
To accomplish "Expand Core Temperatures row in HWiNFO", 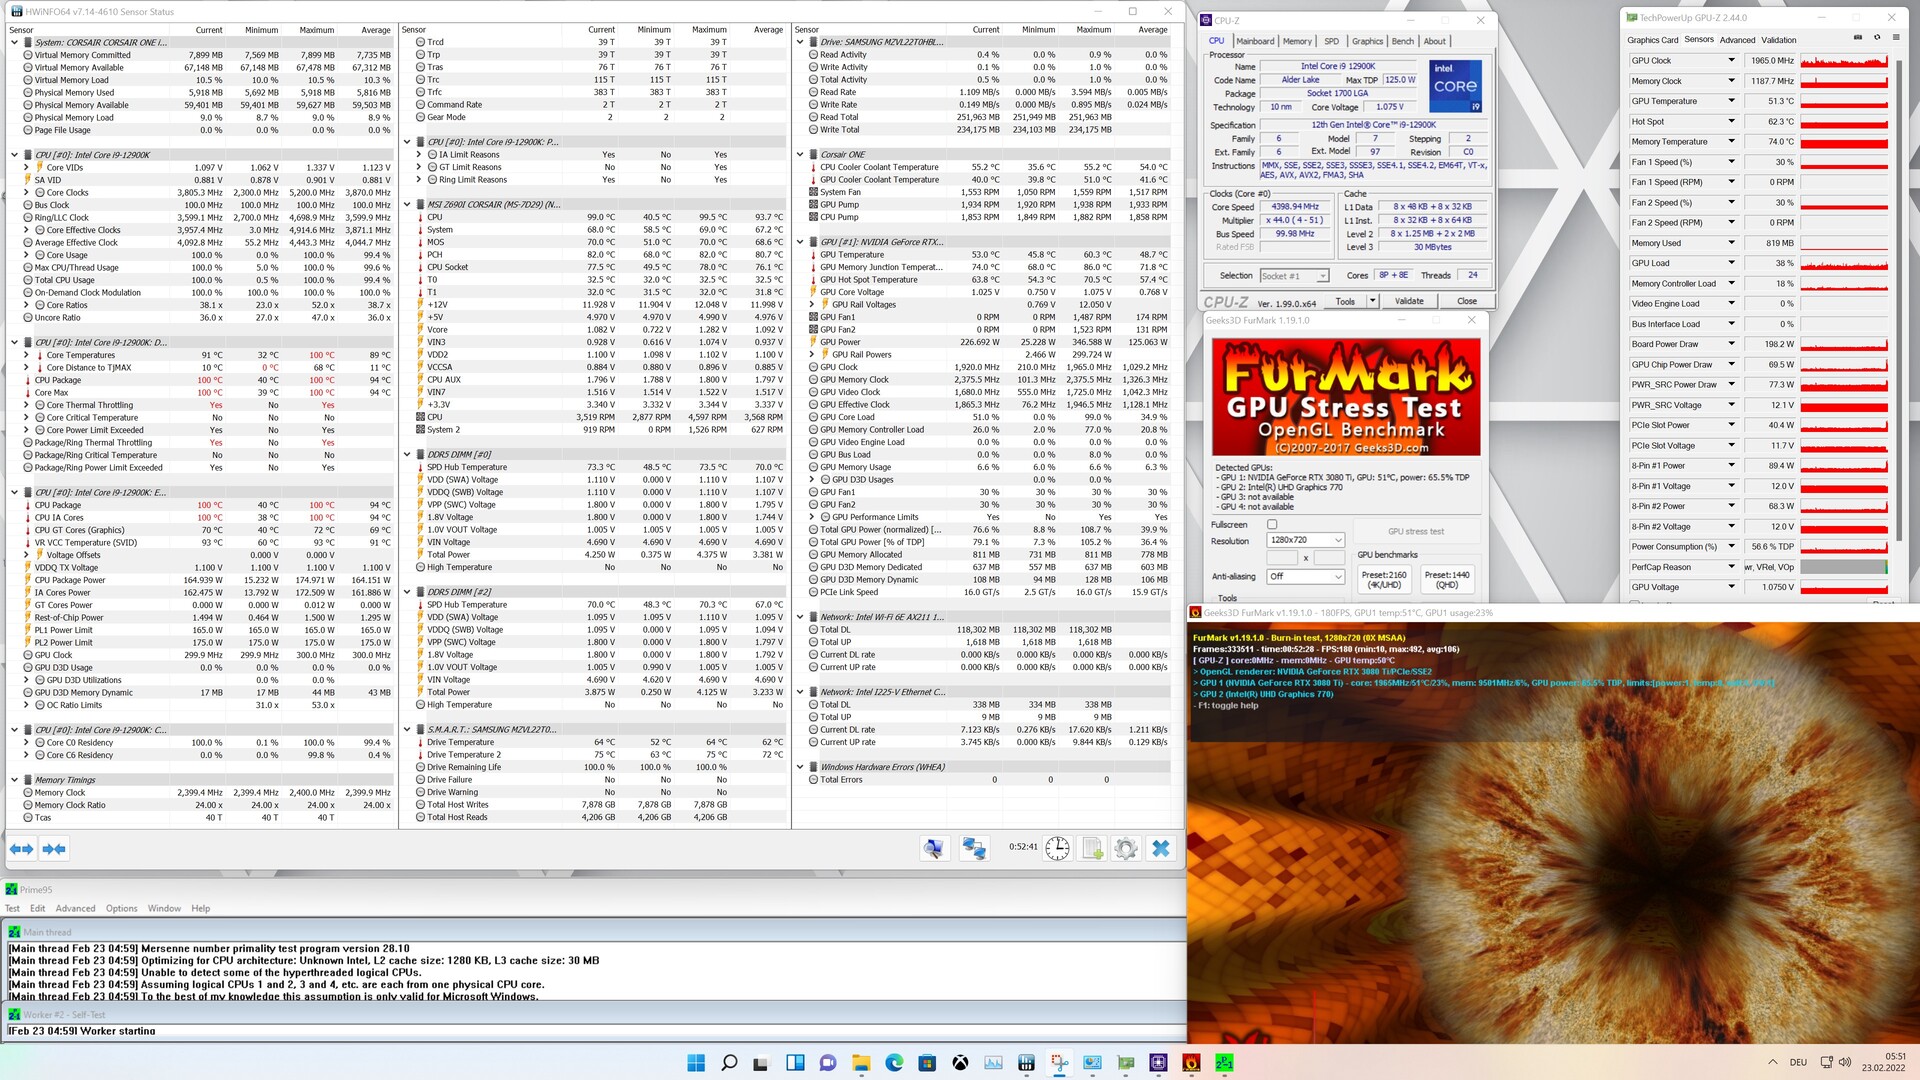I will (x=27, y=355).
